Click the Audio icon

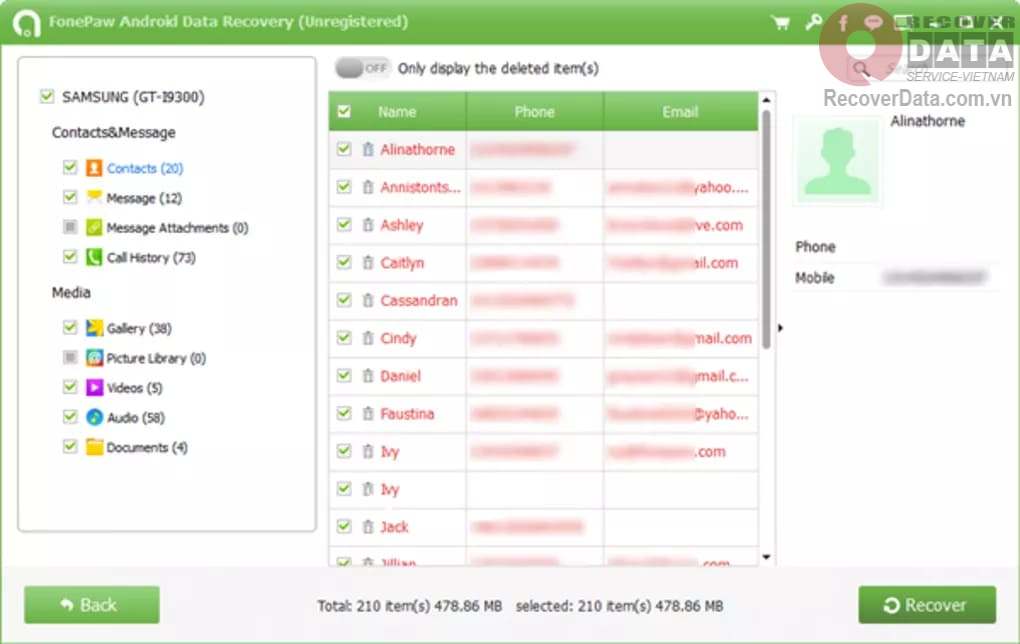(x=94, y=417)
